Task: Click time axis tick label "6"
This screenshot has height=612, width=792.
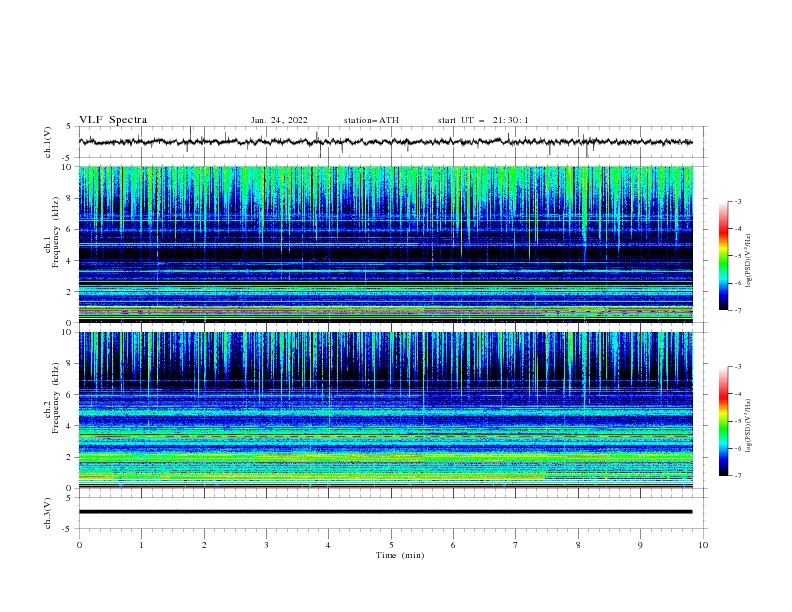Action: (453, 545)
